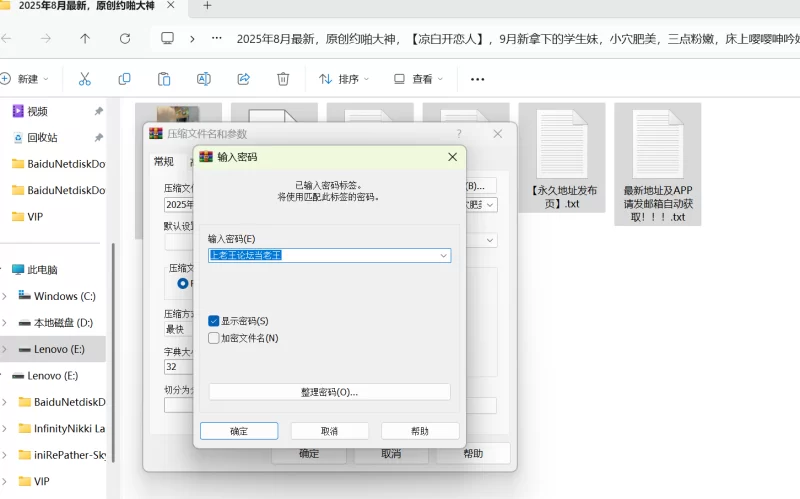Expand address bar path chevron
This screenshot has height=499, width=800.
[x=192, y=38]
